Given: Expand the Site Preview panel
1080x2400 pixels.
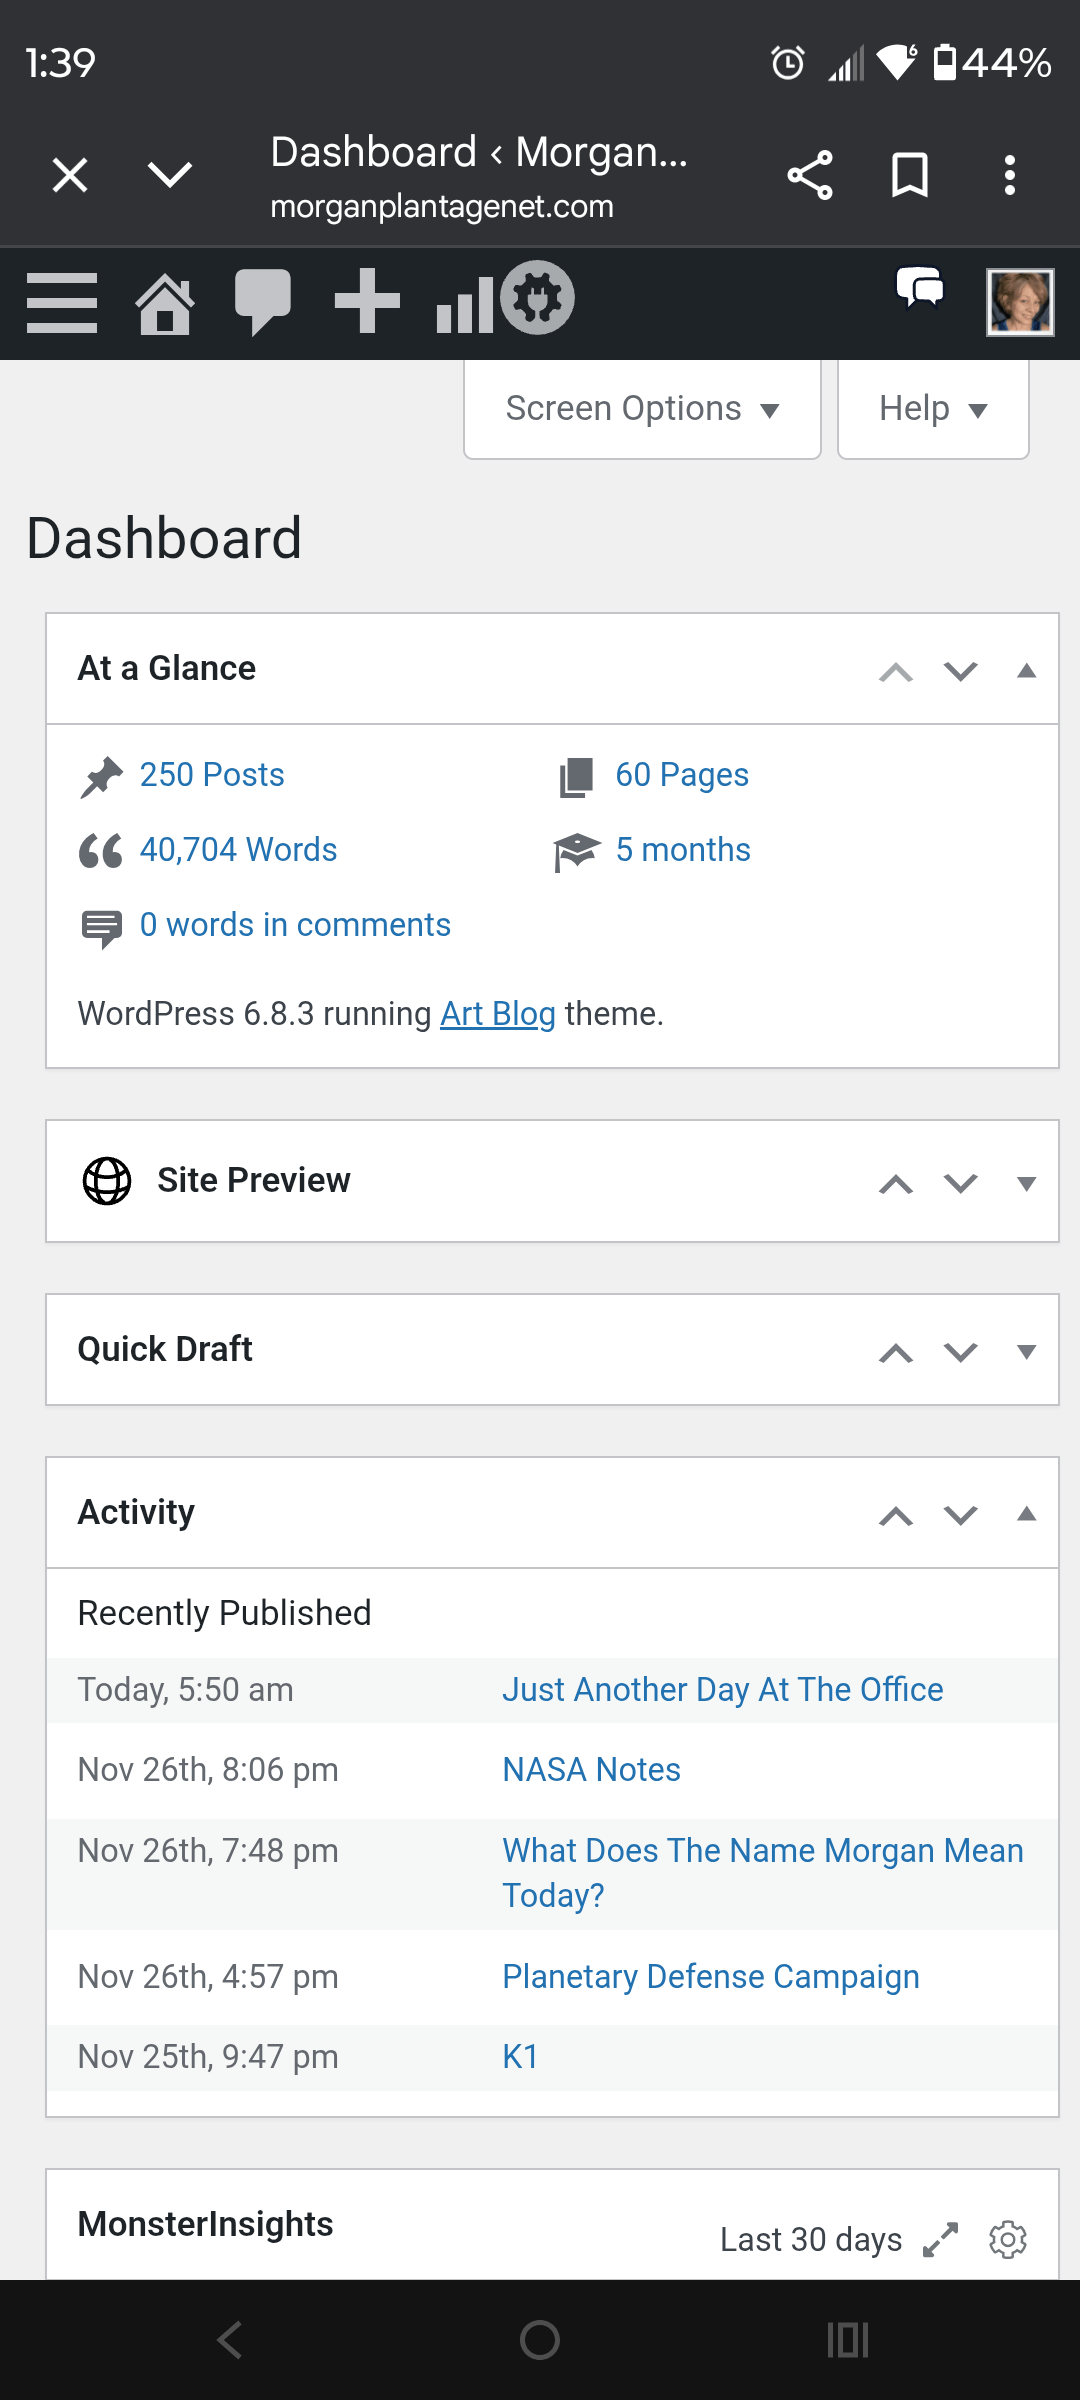Looking at the screenshot, I should [x=1026, y=1183].
